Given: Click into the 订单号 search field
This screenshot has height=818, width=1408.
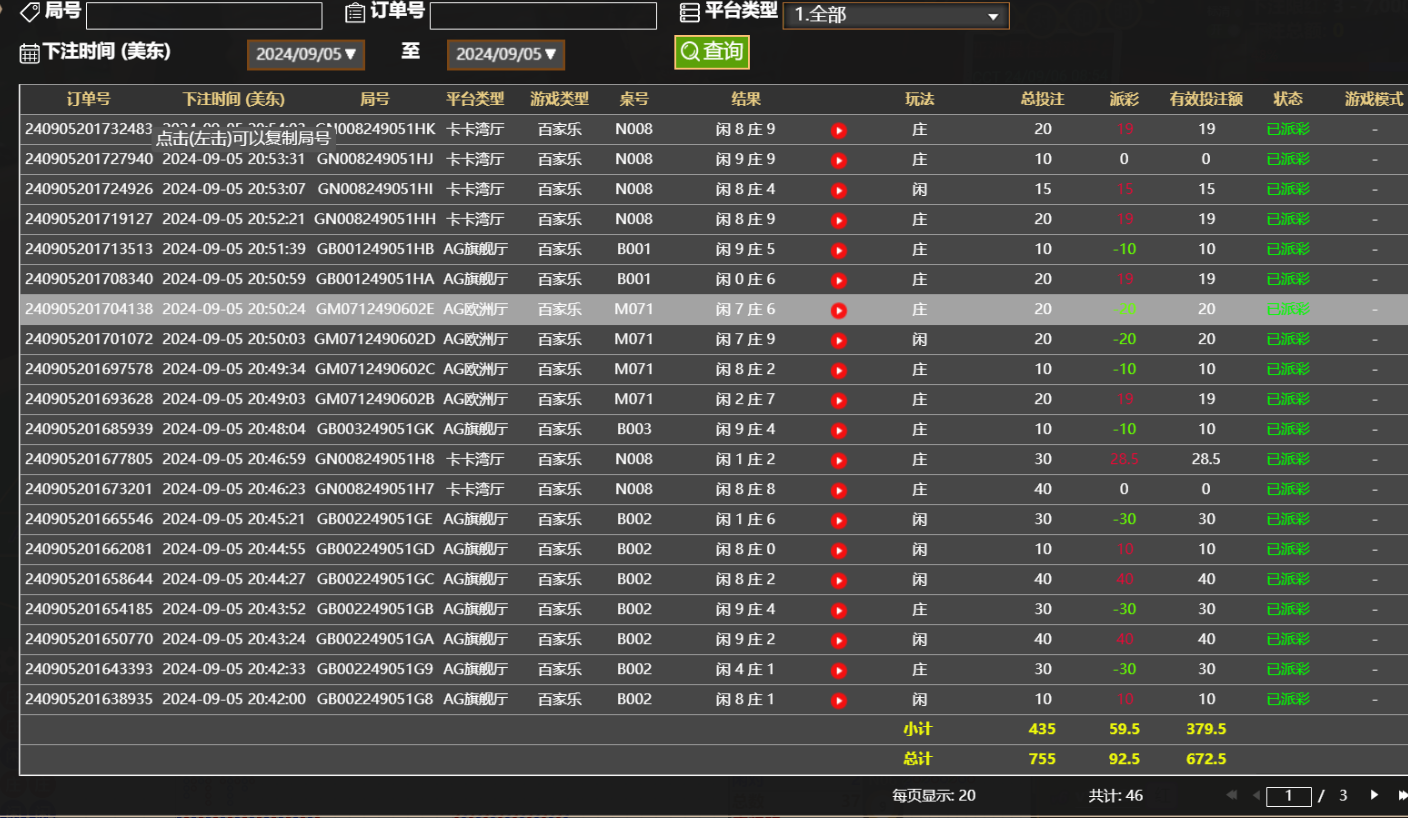Looking at the screenshot, I should 543,16.
